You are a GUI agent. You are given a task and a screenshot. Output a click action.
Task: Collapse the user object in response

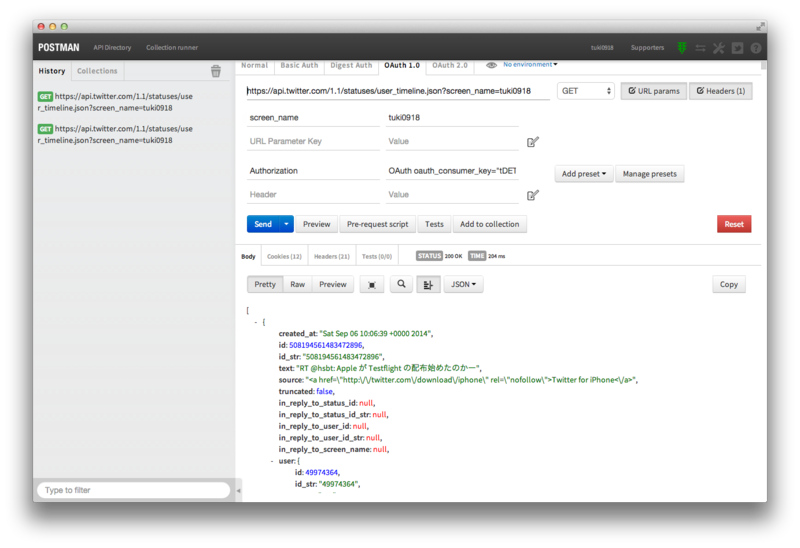[x=272, y=461]
